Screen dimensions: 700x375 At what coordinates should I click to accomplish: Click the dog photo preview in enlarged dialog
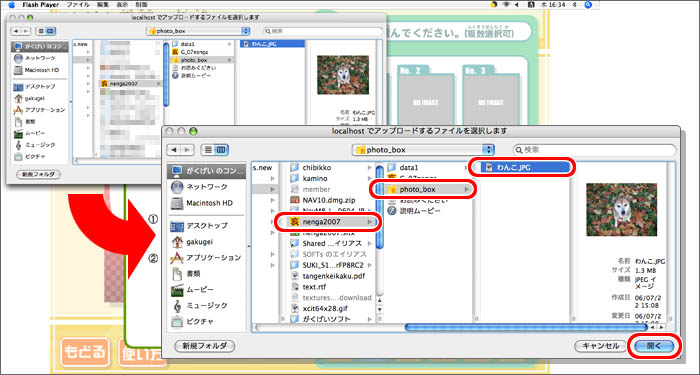[621, 209]
